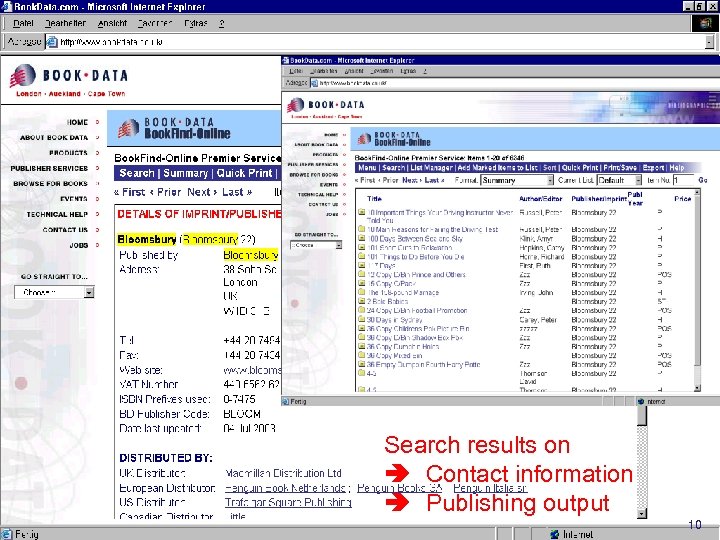
Task: Click 'Sort' in the results window toolbar
Action: click(x=550, y=168)
